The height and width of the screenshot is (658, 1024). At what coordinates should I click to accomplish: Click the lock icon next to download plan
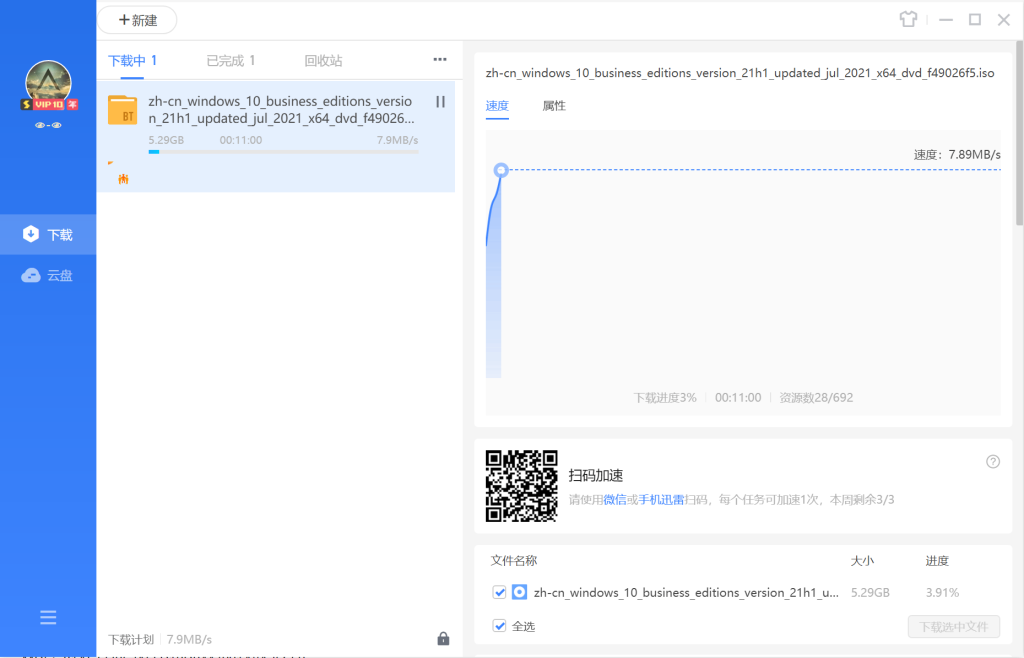coord(442,638)
